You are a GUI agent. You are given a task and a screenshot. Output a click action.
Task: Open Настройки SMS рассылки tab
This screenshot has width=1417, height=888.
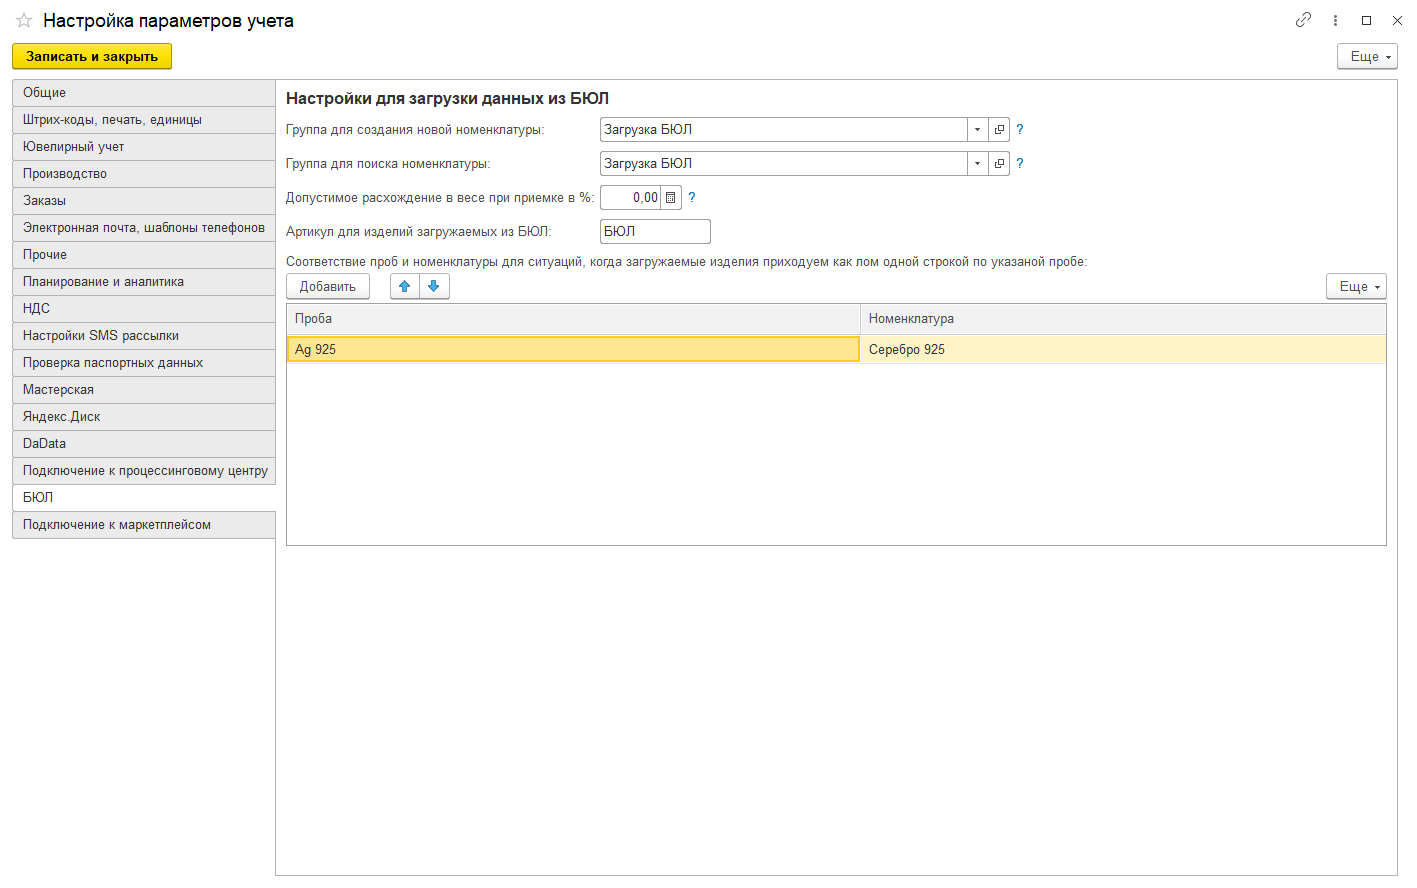[x=144, y=336]
